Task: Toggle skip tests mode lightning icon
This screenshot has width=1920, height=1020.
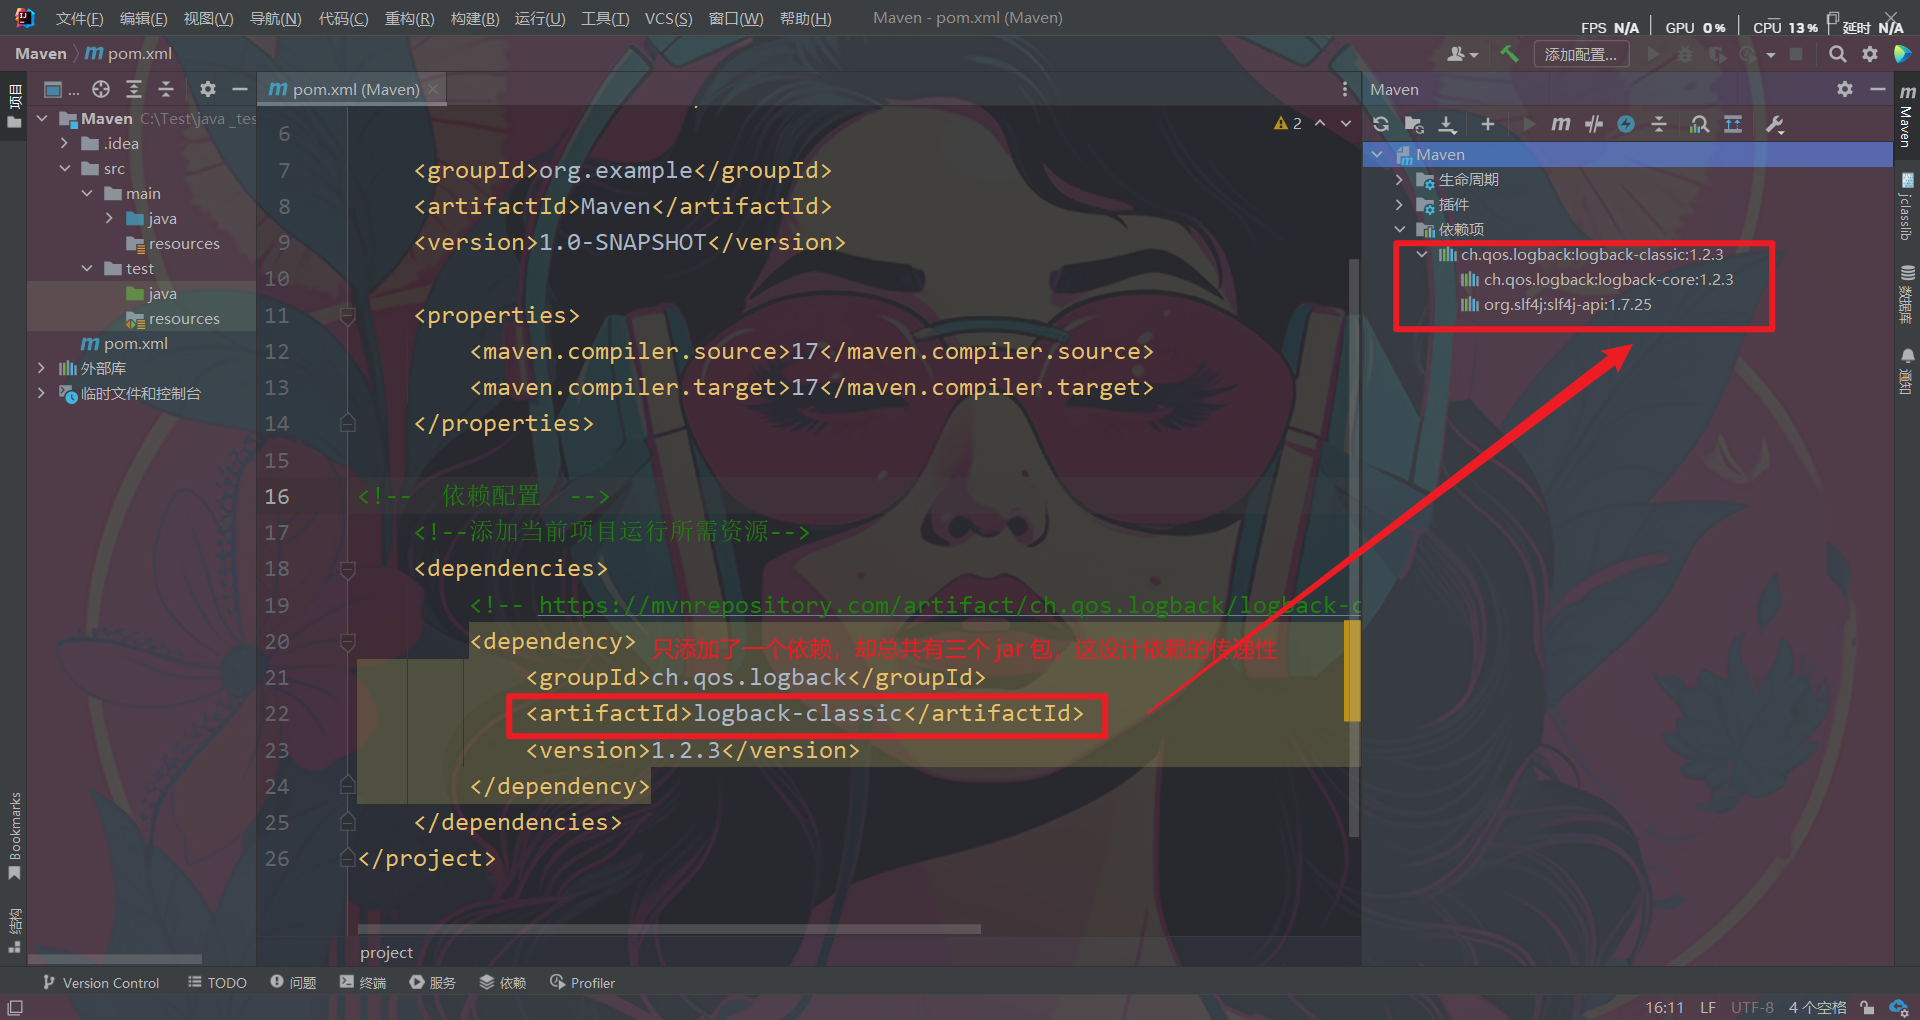Action: (x=1626, y=124)
